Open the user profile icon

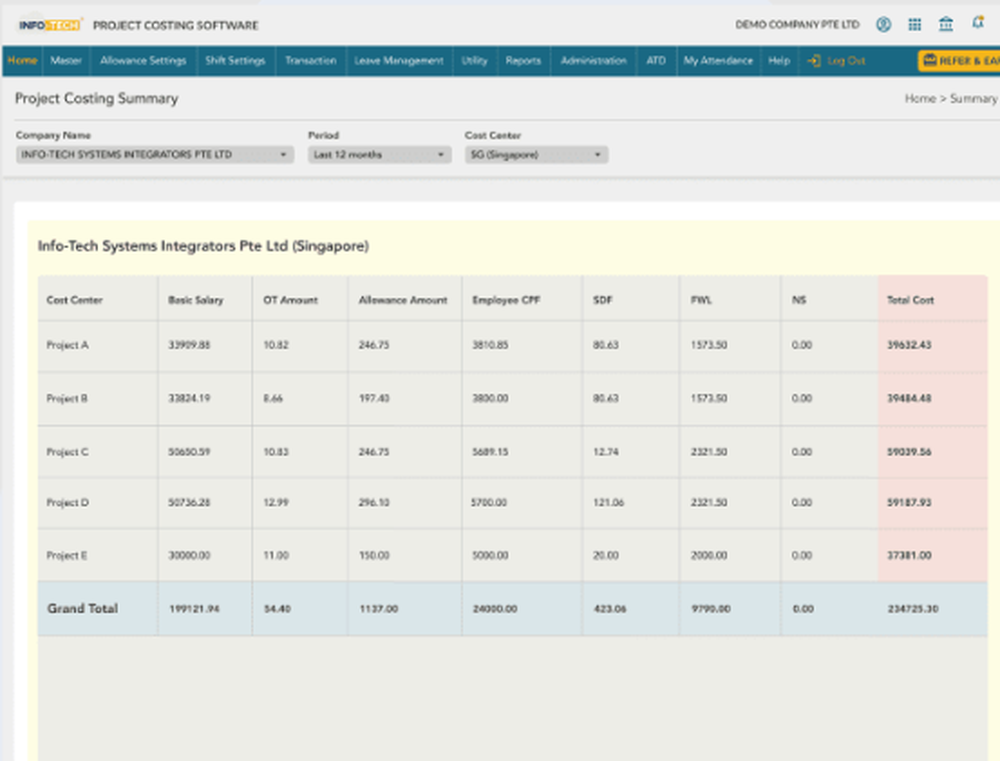pyautogui.click(x=883, y=25)
